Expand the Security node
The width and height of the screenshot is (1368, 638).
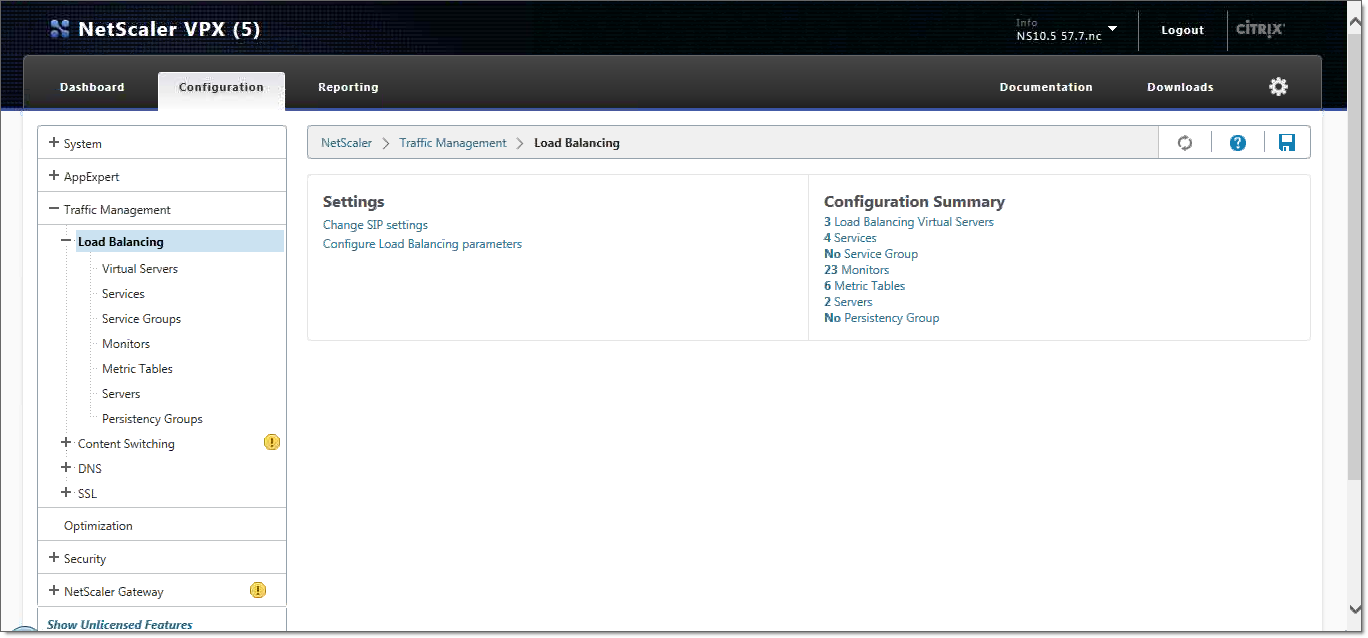pos(54,558)
